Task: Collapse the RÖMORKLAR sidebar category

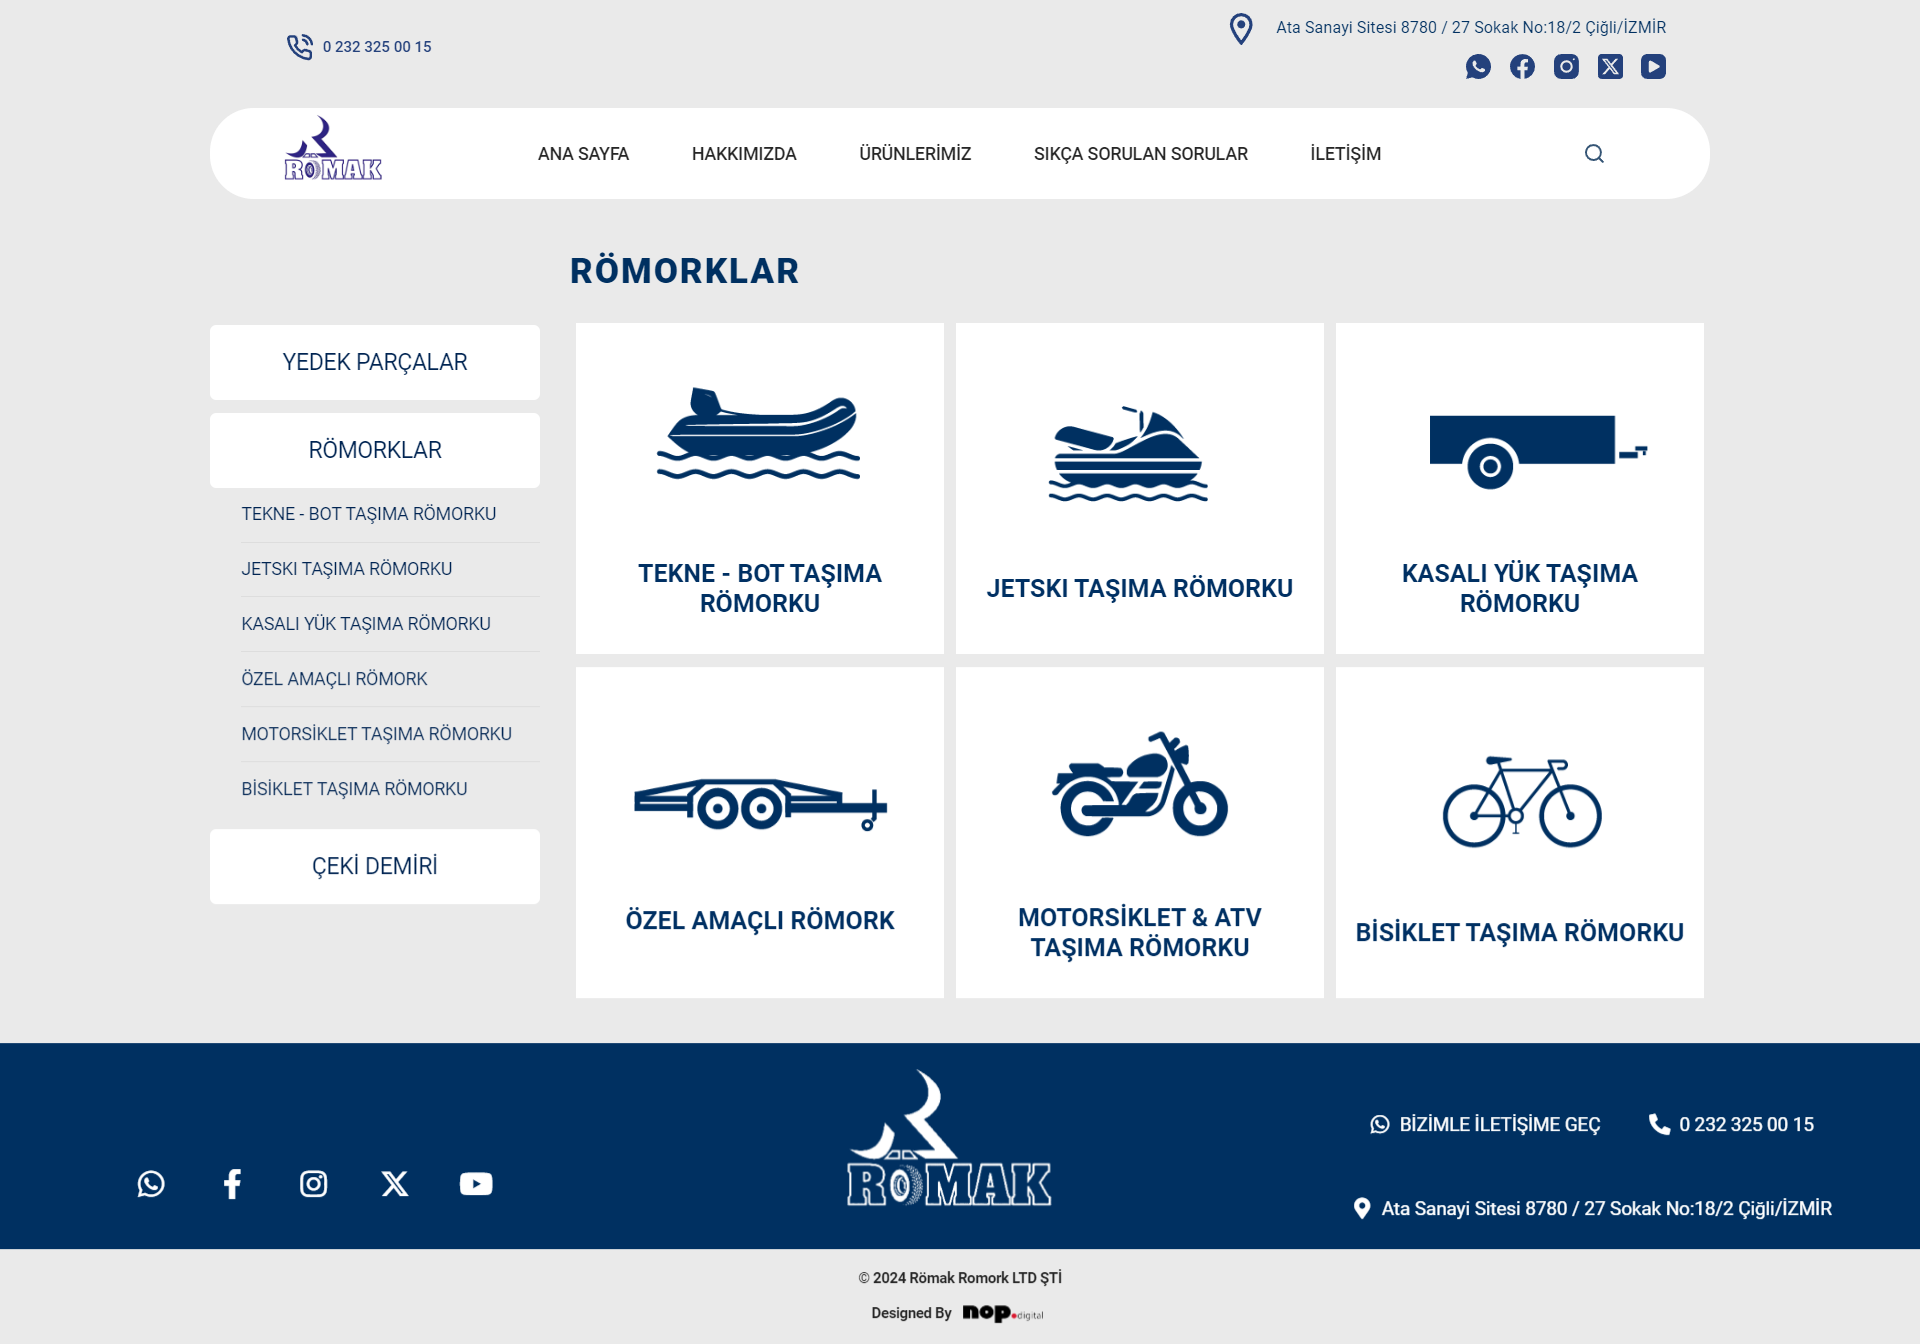Action: pyautogui.click(x=375, y=450)
